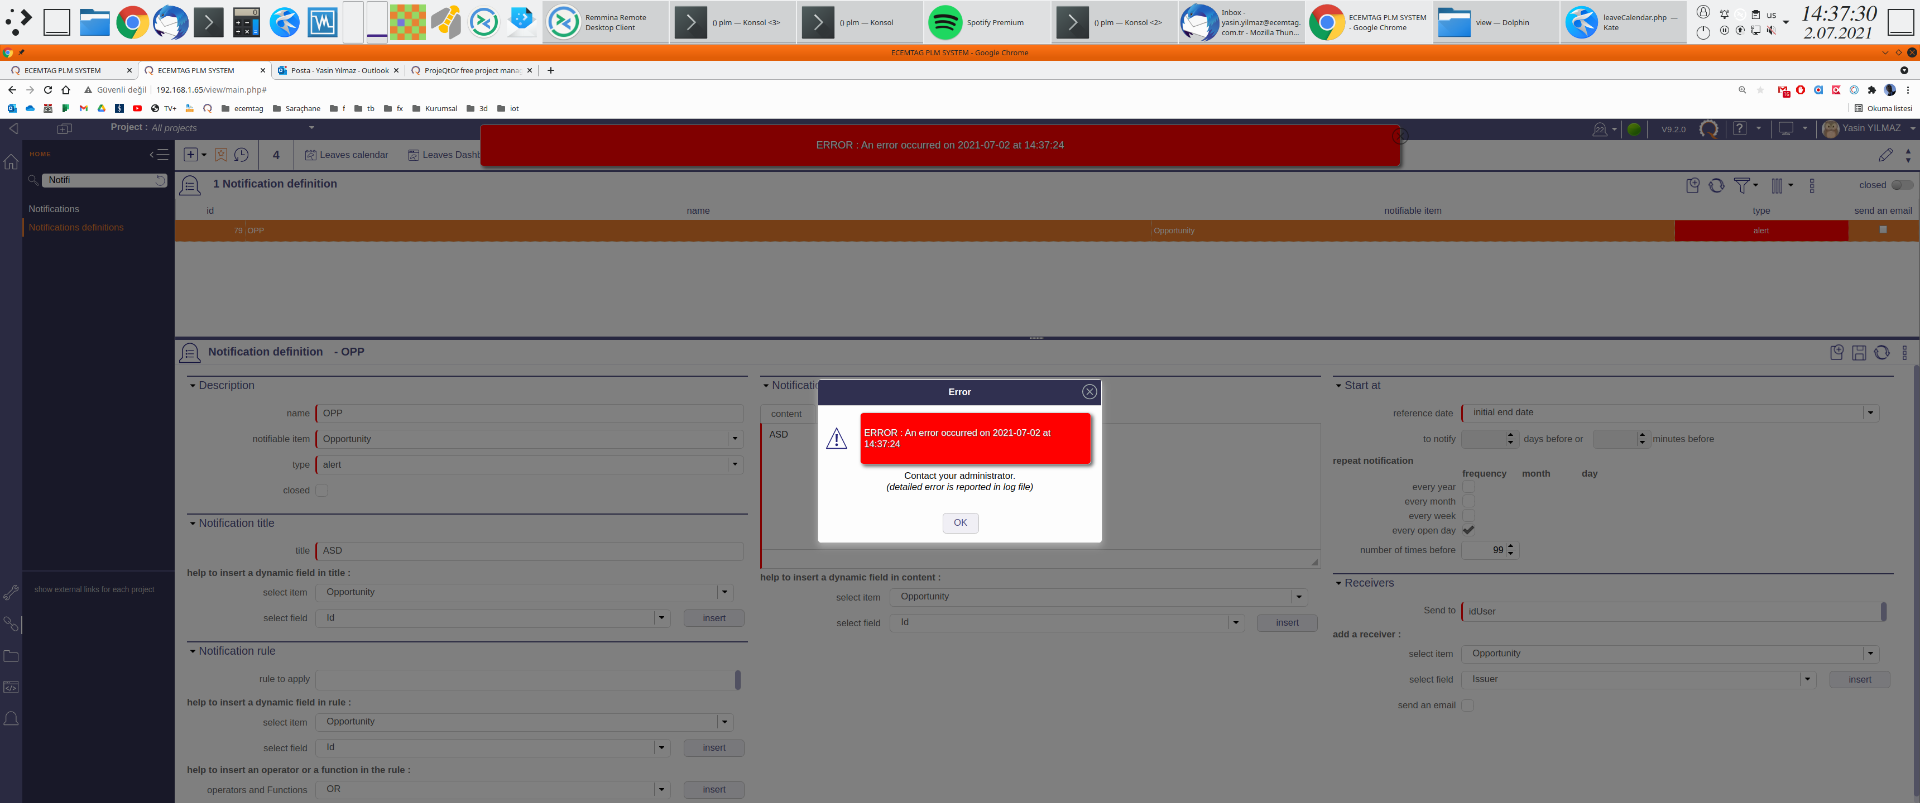Uncheck the every open day checkbox
The image size is (1920, 803).
pyautogui.click(x=1468, y=531)
